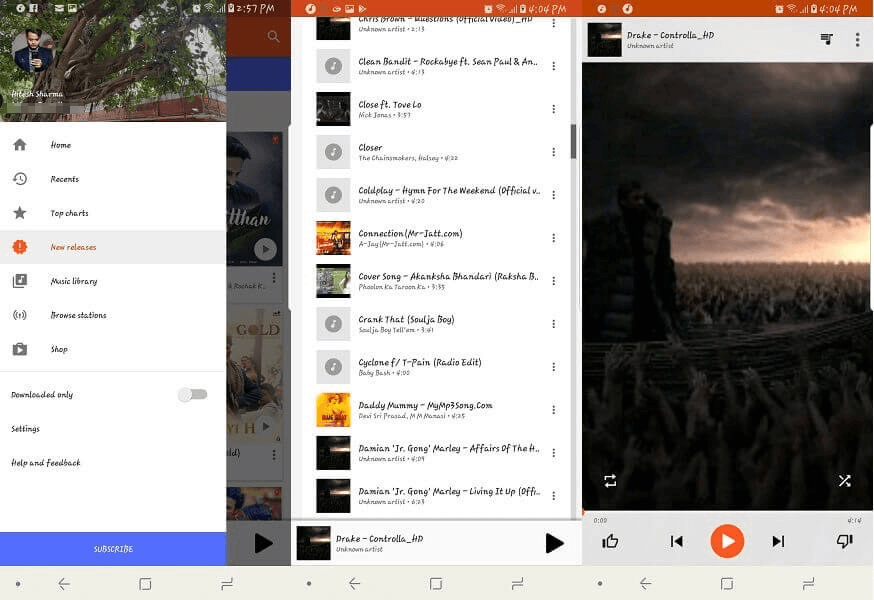Go to the previous track
This screenshot has height=600, width=874.
pyautogui.click(x=677, y=541)
